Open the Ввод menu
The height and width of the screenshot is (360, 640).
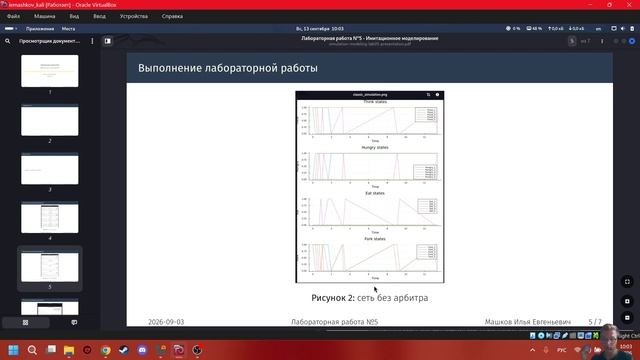[99, 16]
